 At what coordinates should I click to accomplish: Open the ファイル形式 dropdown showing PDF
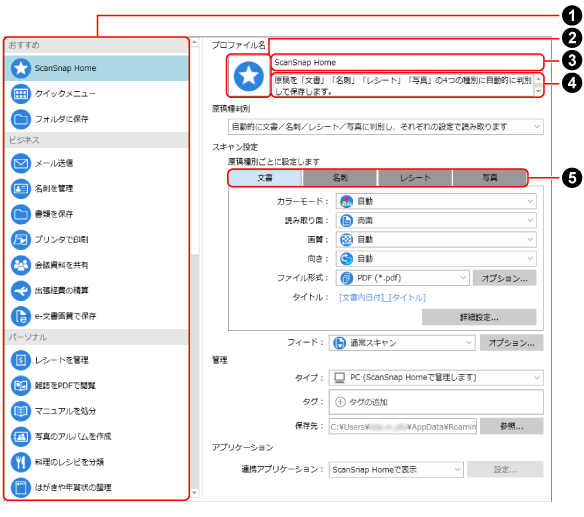click(x=402, y=278)
